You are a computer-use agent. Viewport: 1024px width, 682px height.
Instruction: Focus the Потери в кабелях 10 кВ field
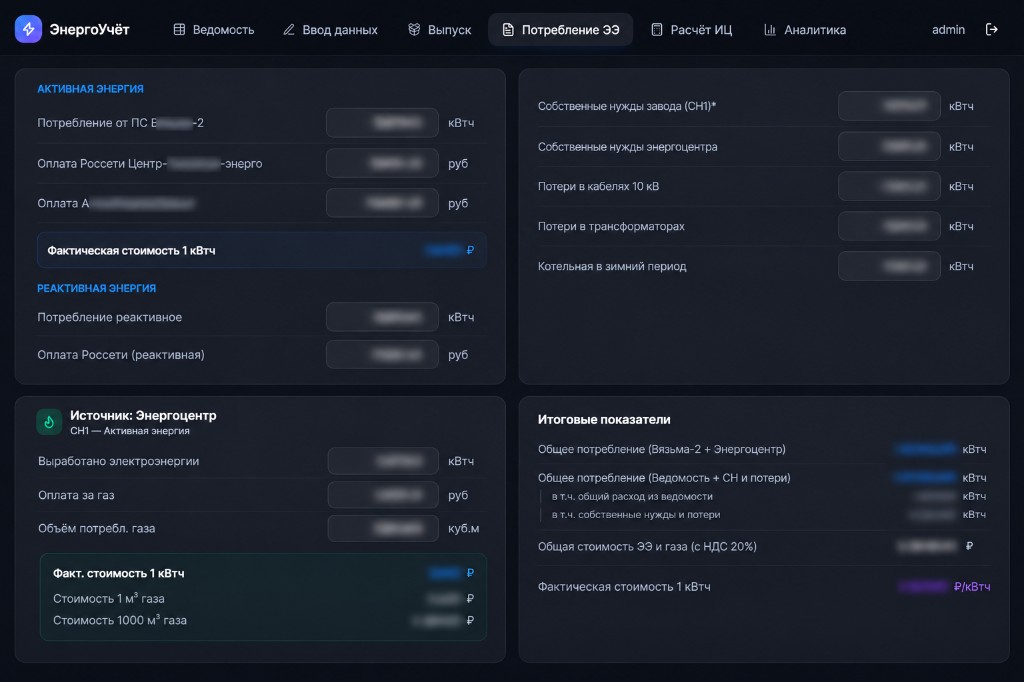[889, 186]
